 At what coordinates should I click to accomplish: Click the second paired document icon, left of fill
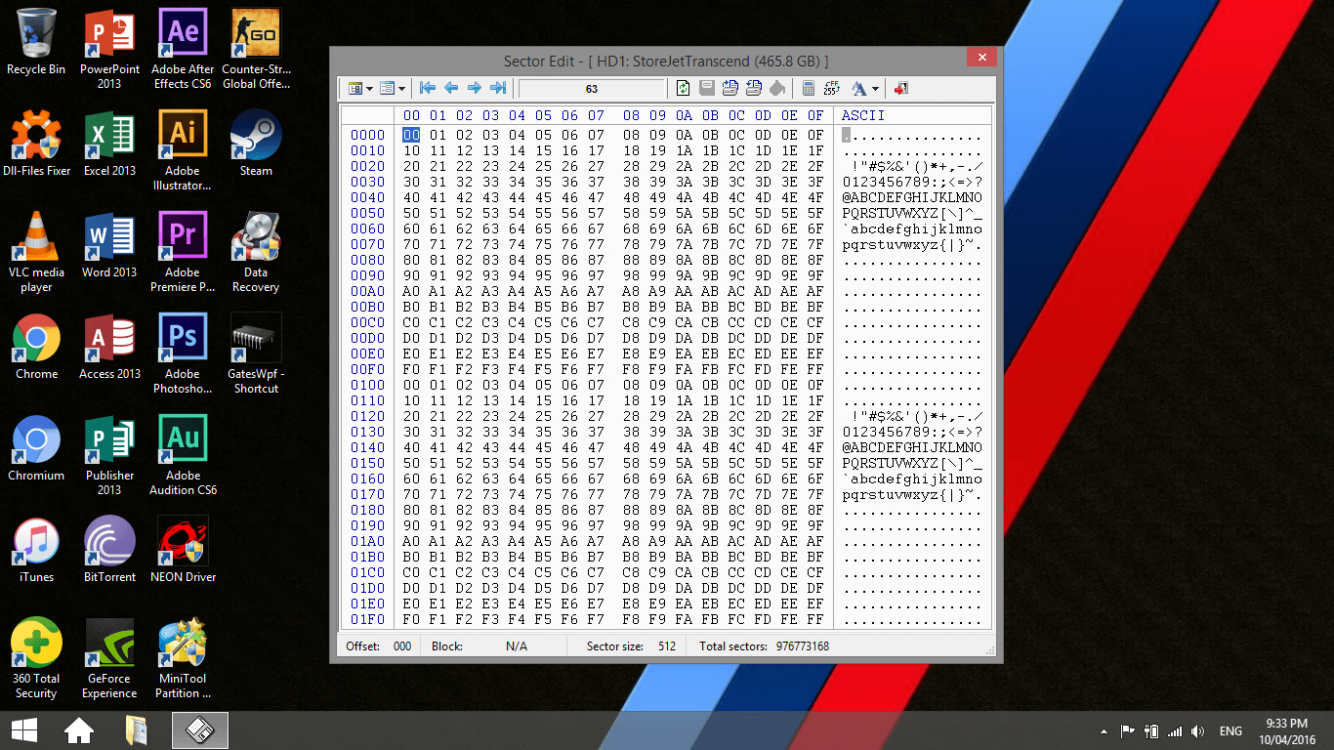point(754,88)
